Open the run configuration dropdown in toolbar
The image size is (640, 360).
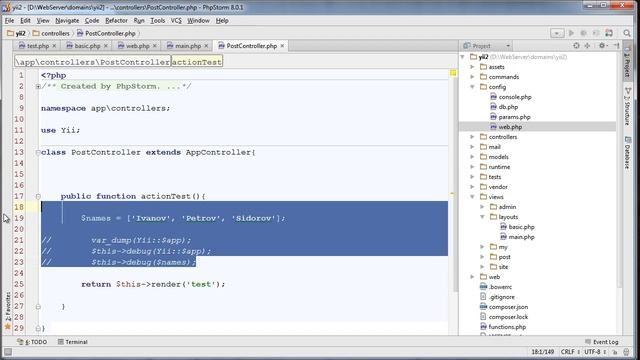[557, 33]
